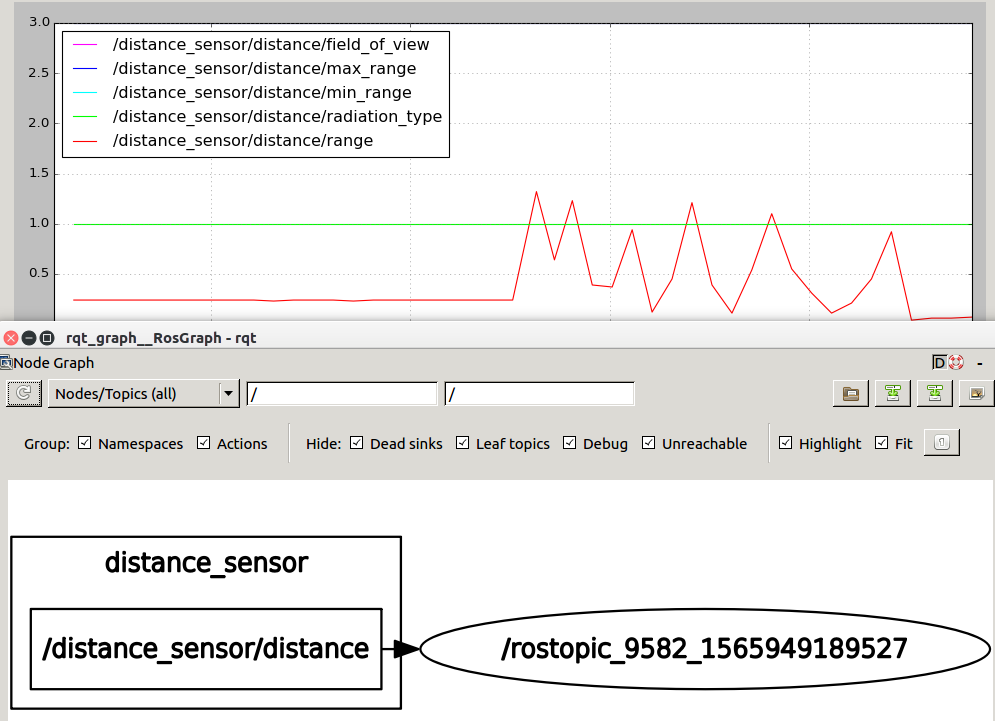This screenshot has width=995, height=721.
Task: Click the dockable 'D' icon in Node Graph header
Action: coord(939,362)
